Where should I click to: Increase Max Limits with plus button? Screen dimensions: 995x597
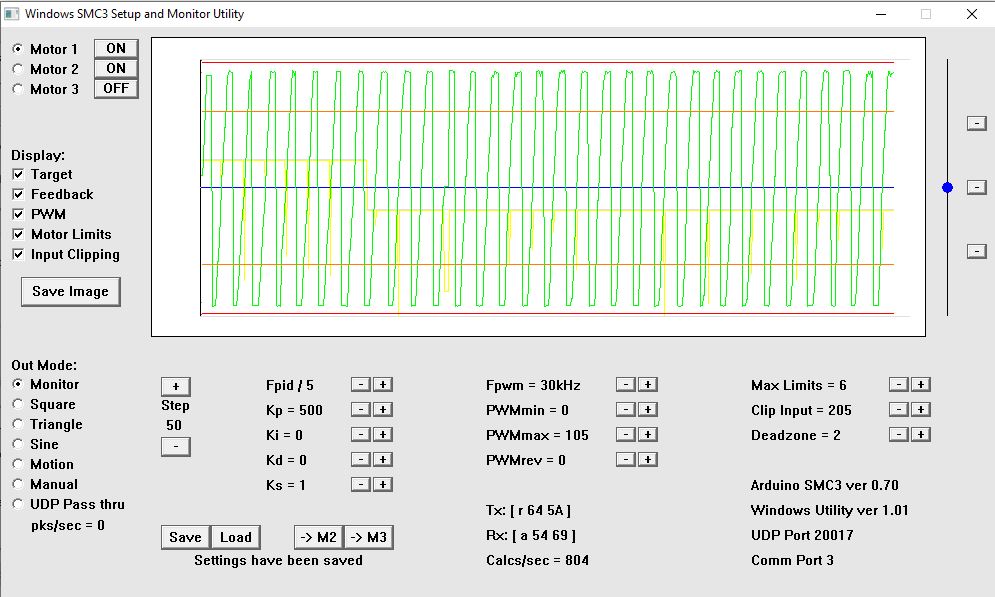[x=921, y=385]
